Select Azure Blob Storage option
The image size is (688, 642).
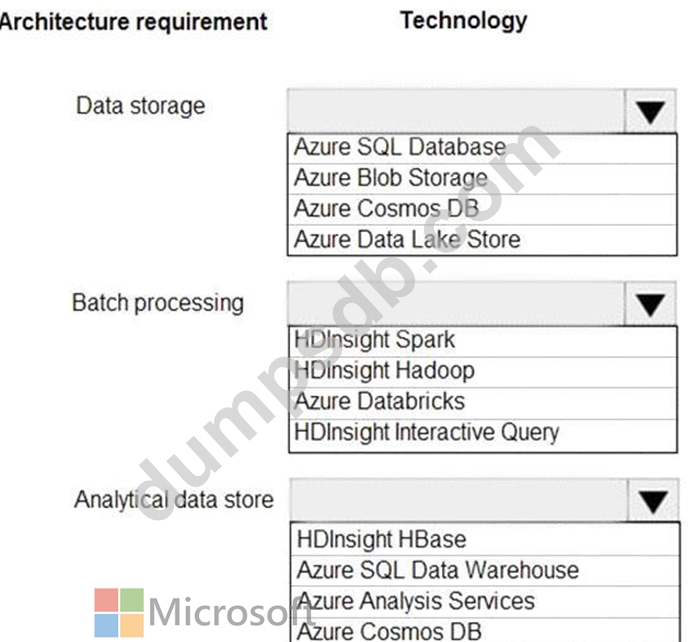coord(390,178)
